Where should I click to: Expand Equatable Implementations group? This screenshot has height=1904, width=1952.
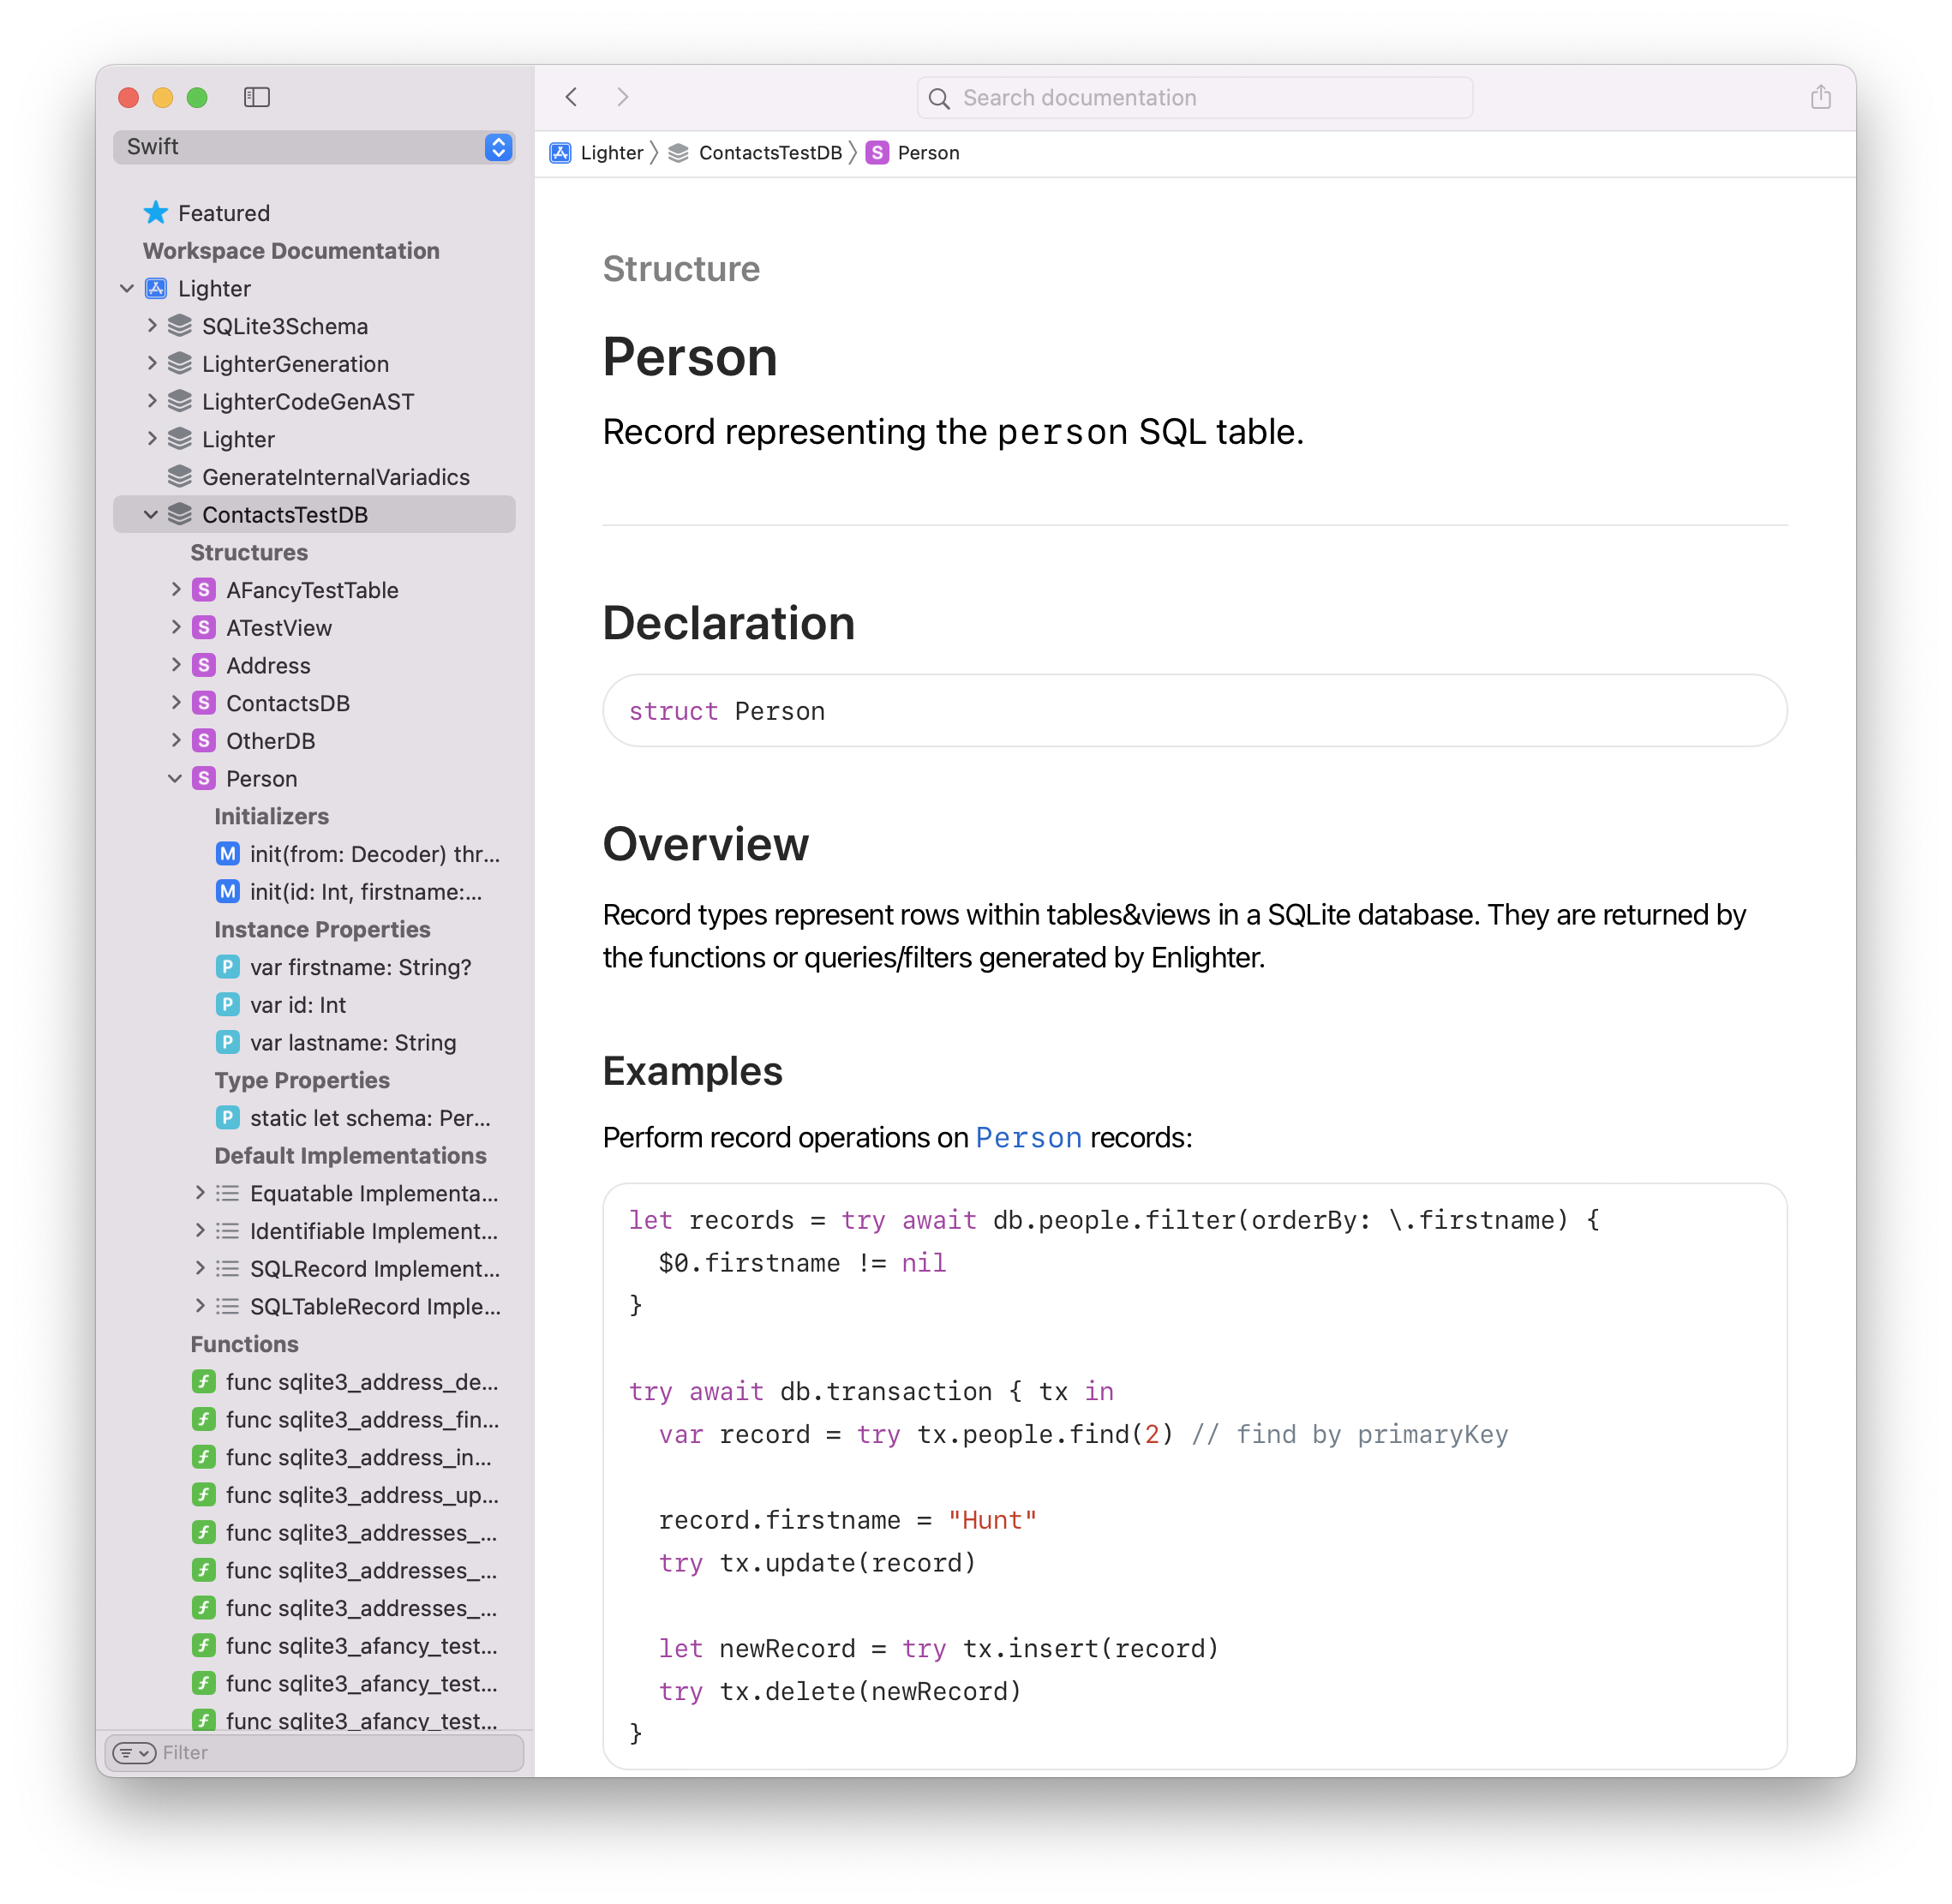200,1193
